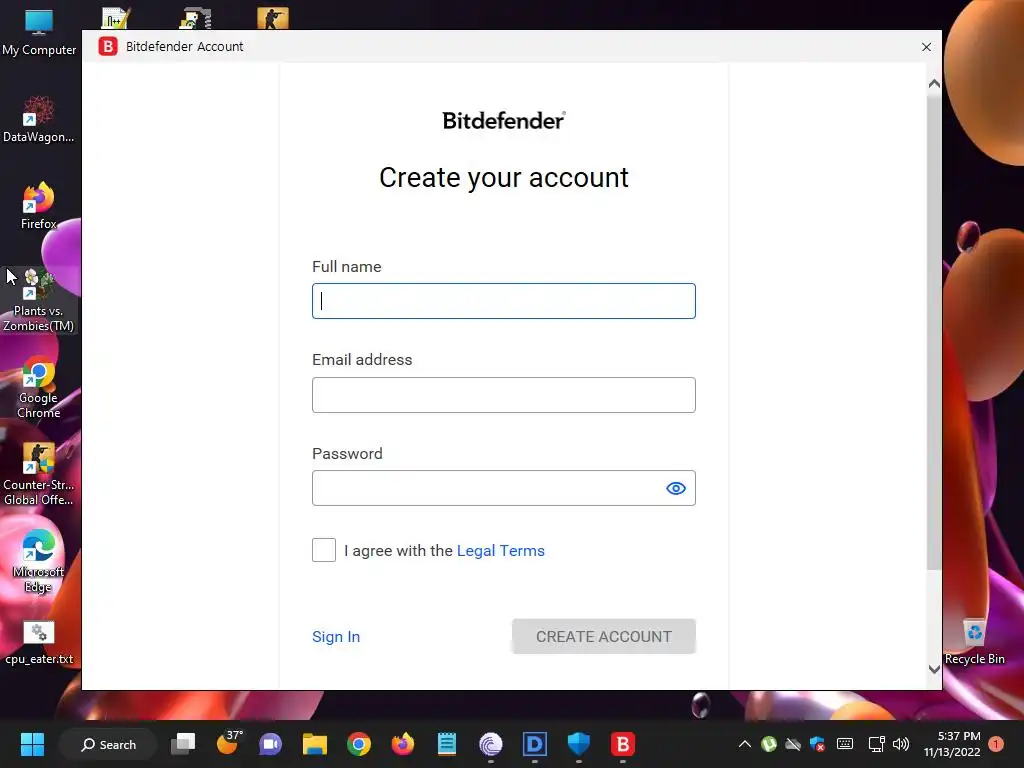Image resolution: width=1024 pixels, height=768 pixels.
Task: Open the notification badge showing 1
Action: (996, 744)
